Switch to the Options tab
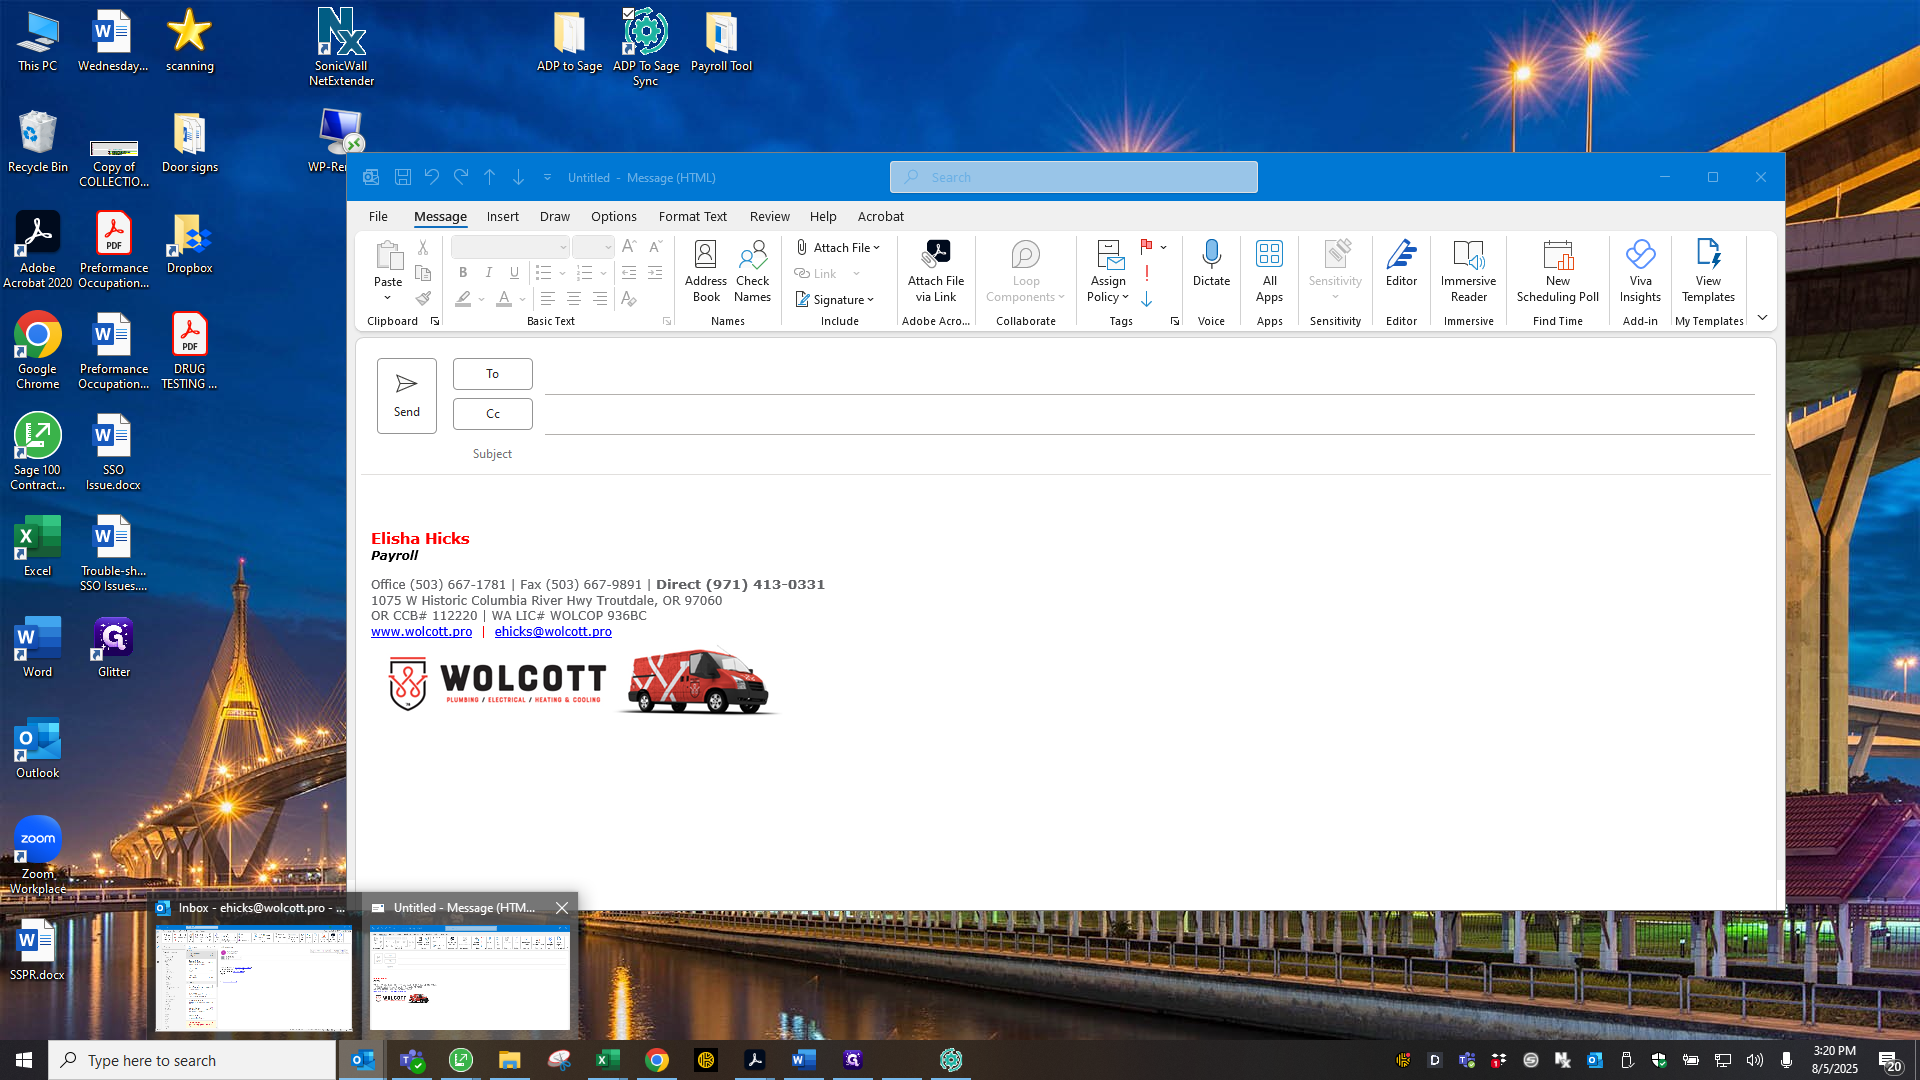This screenshot has width=1920, height=1080. [x=613, y=217]
